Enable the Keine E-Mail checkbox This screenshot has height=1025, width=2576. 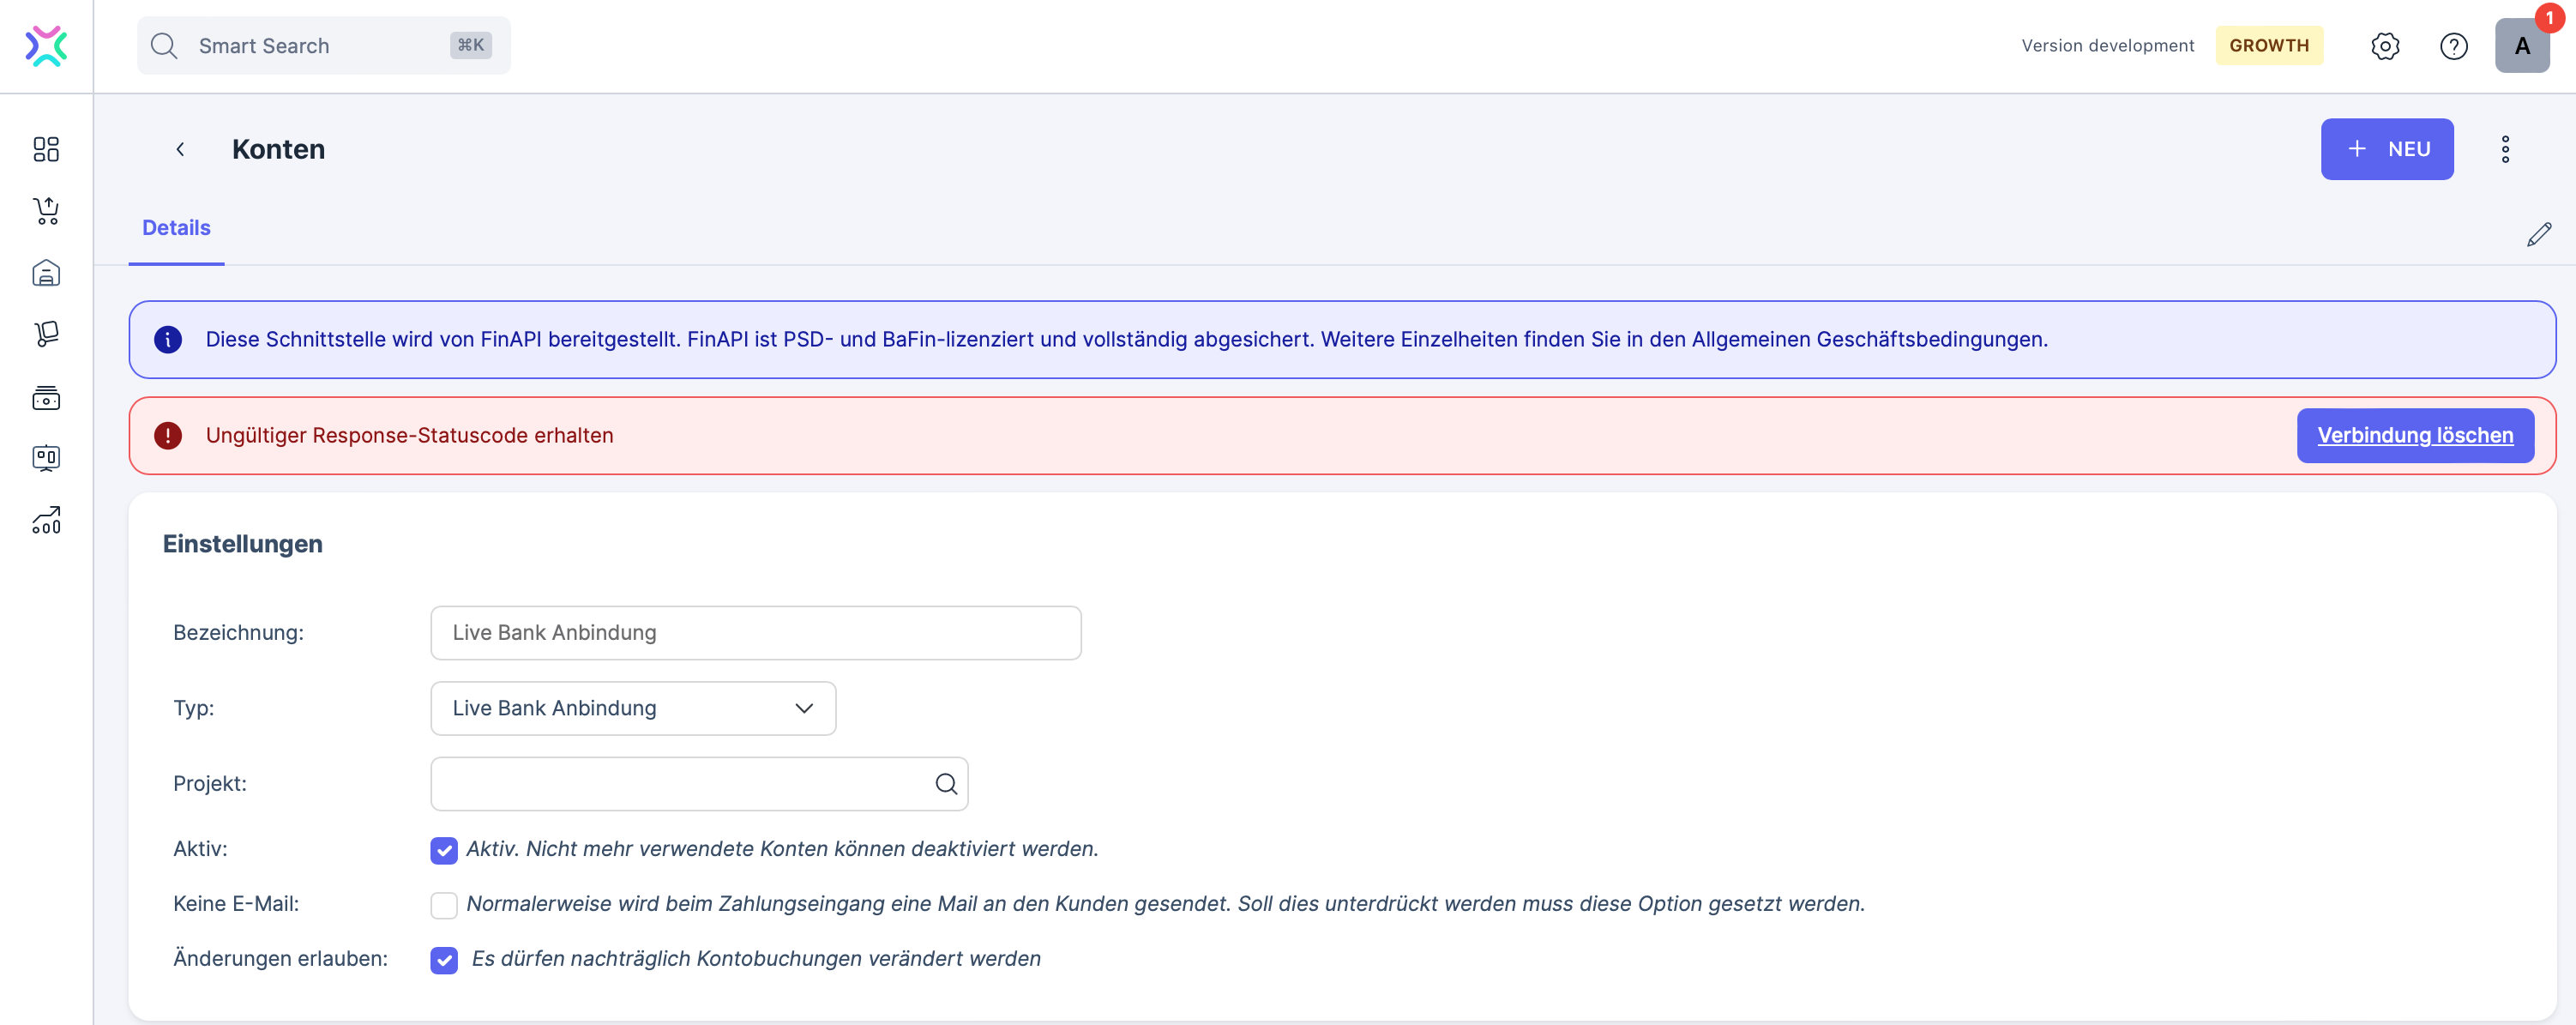coord(443,905)
